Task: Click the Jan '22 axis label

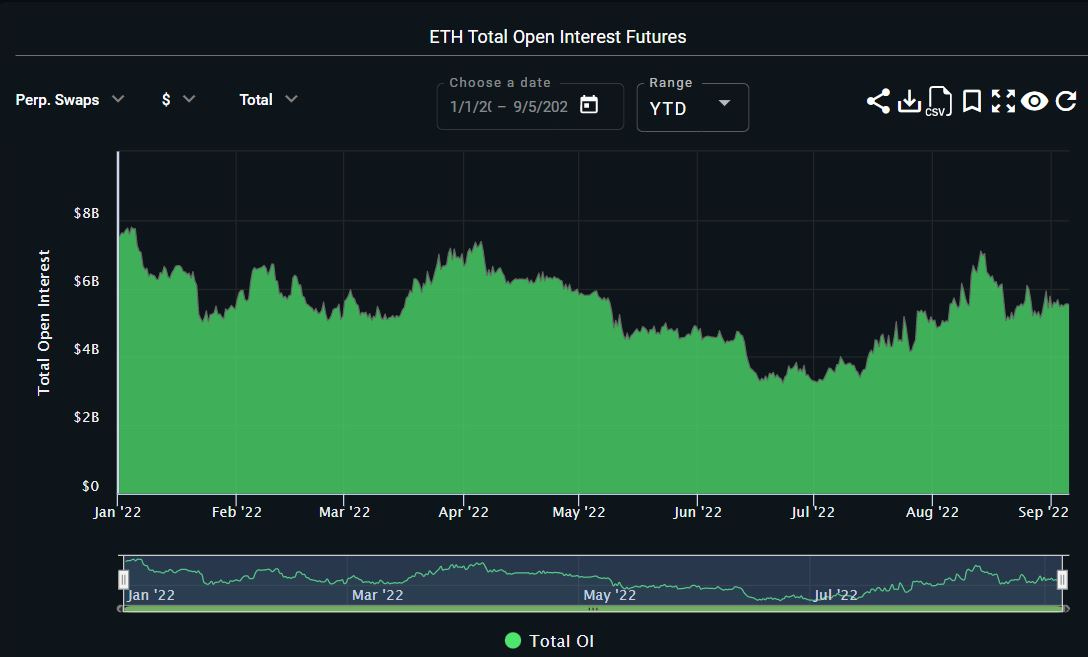Action: click(117, 512)
